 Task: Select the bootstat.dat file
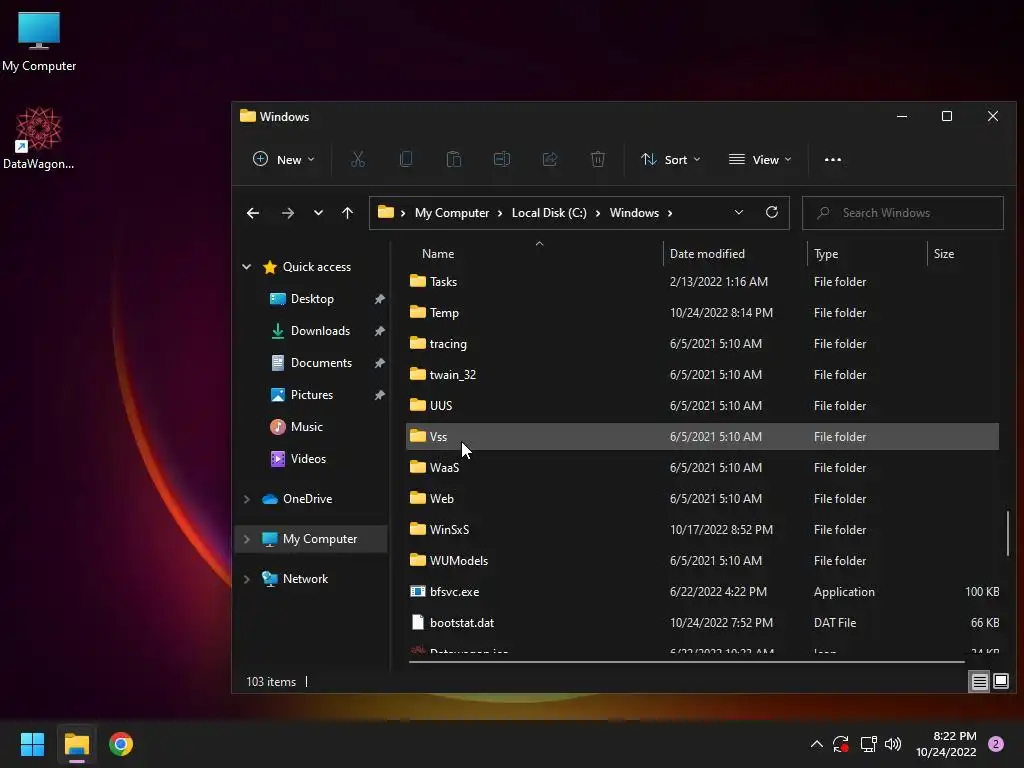[x=702, y=622]
